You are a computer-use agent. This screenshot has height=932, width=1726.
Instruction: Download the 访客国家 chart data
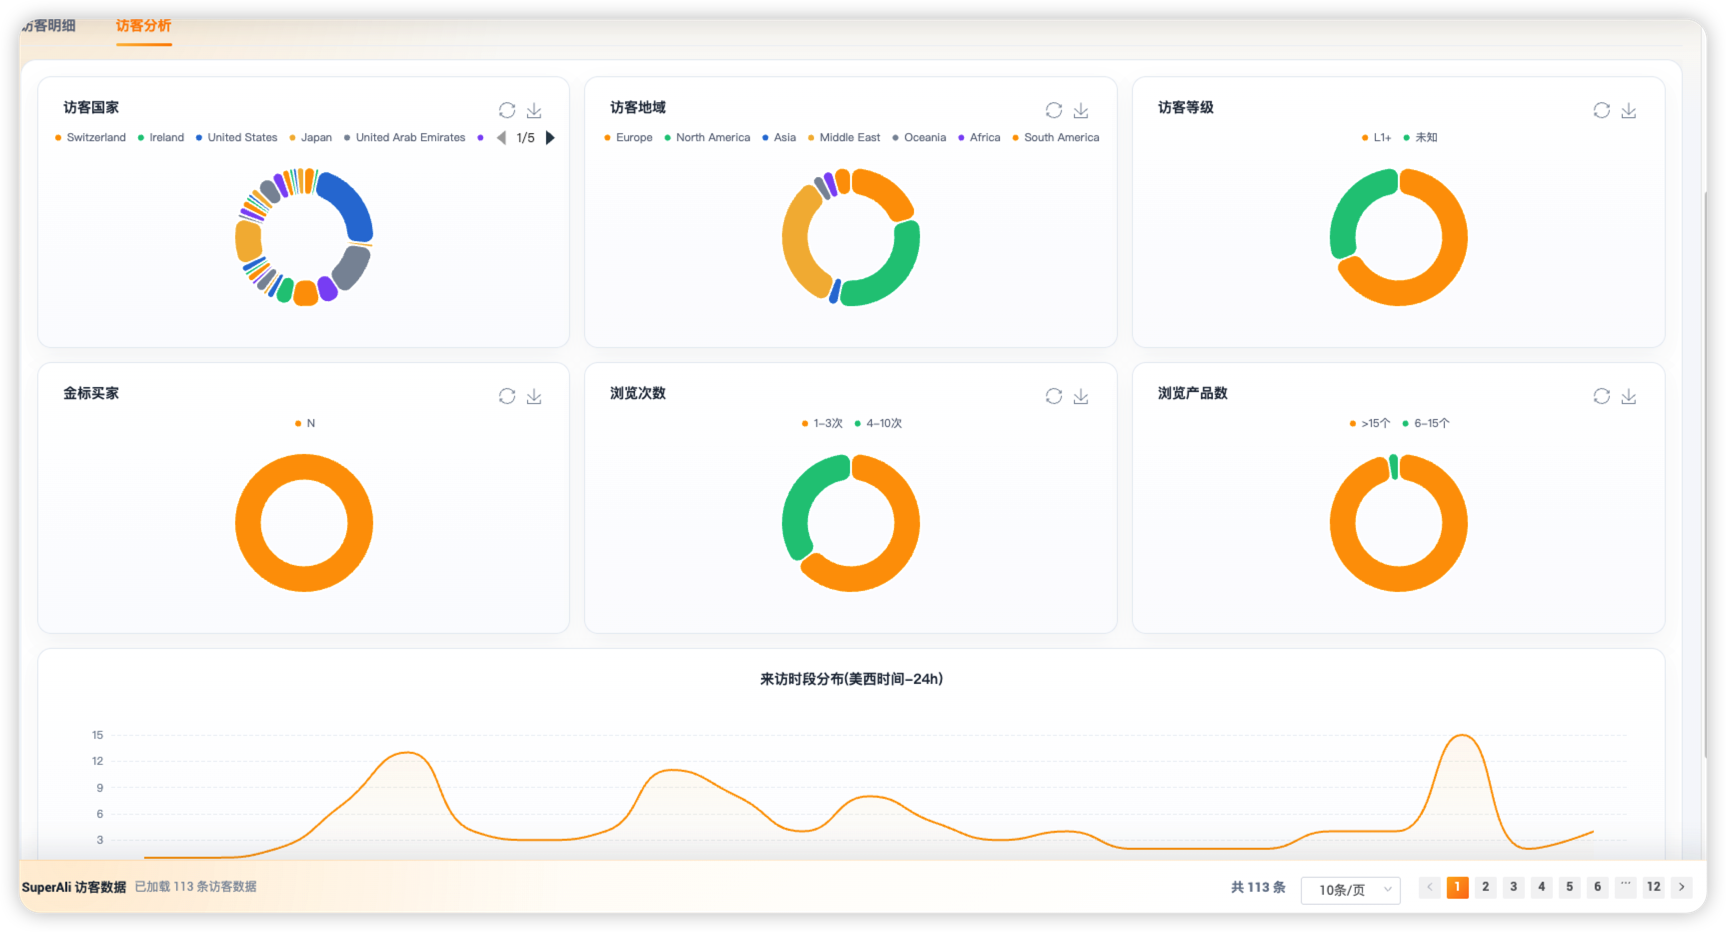click(534, 110)
